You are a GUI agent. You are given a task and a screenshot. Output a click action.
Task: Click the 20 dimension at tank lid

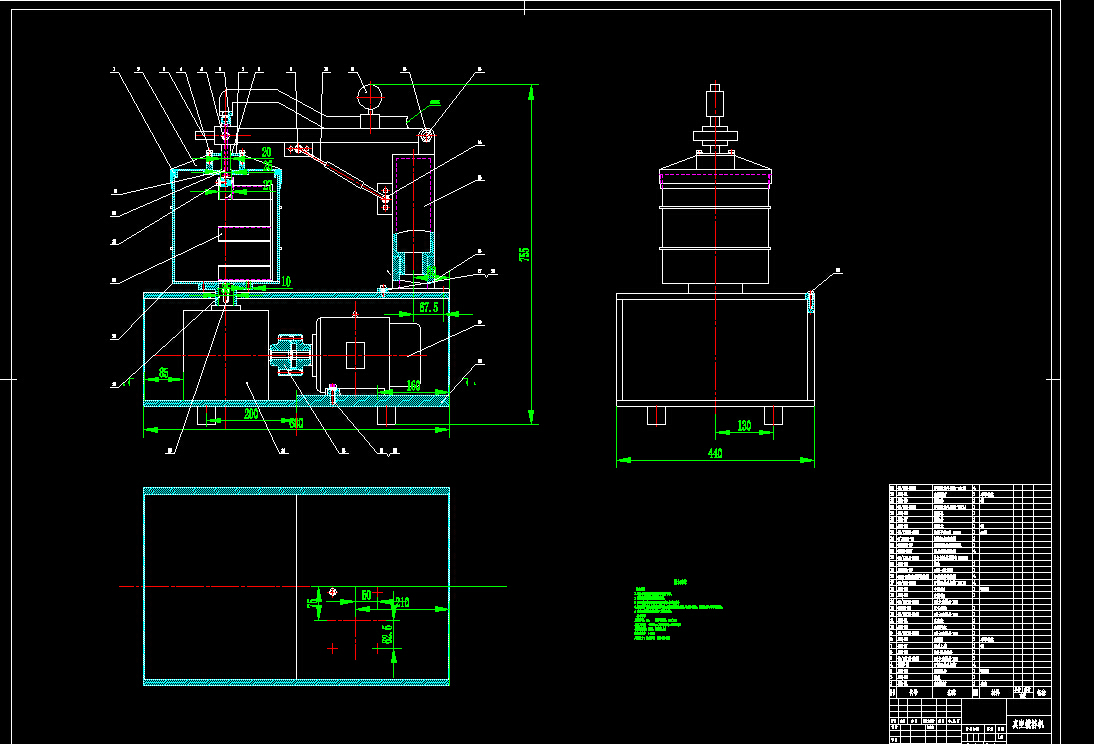click(x=267, y=152)
